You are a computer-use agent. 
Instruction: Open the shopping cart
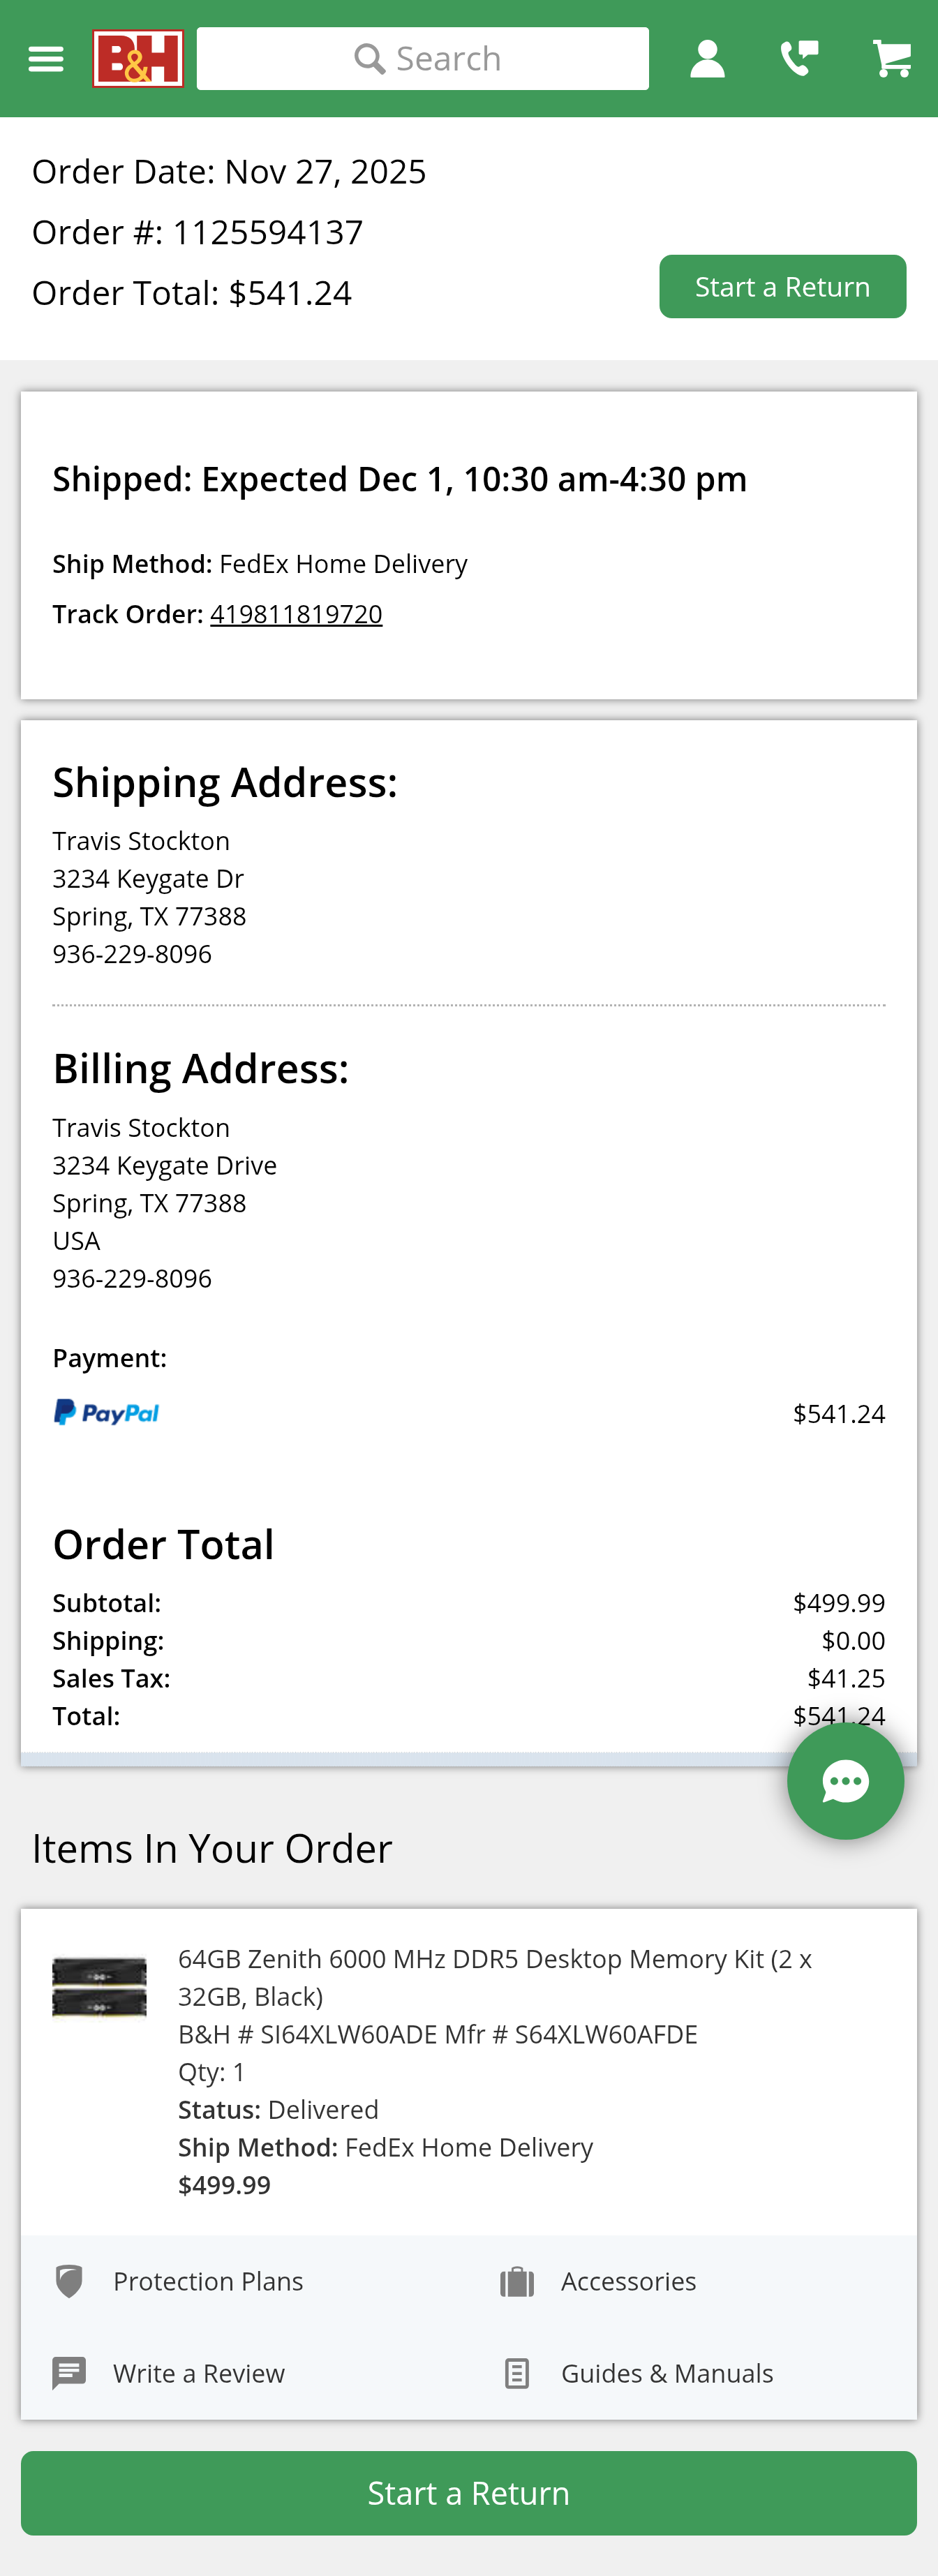coord(891,59)
